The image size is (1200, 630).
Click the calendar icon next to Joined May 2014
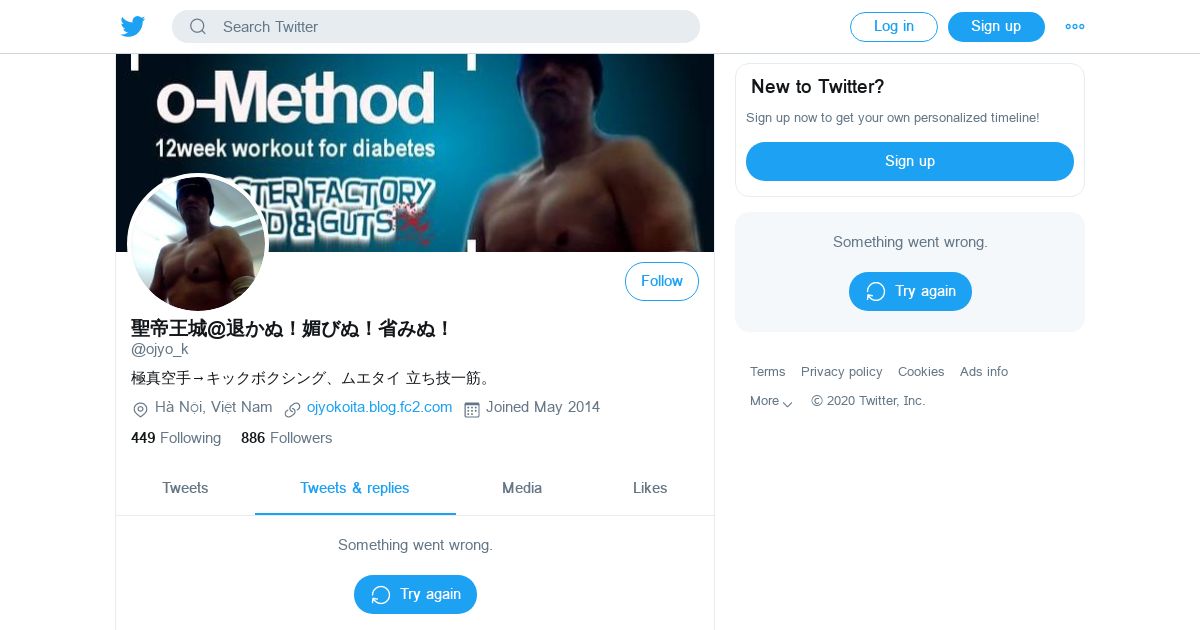tap(472, 409)
